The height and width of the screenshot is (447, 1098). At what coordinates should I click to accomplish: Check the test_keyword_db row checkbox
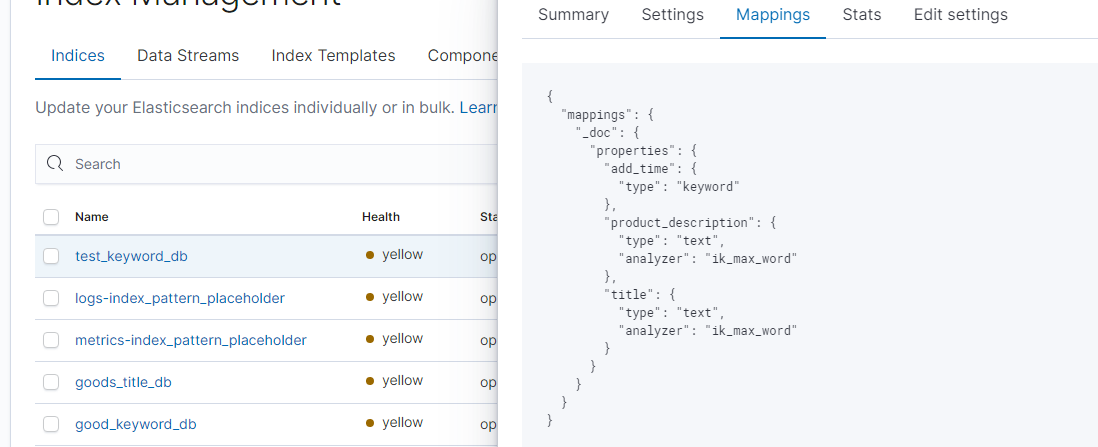[x=51, y=256]
